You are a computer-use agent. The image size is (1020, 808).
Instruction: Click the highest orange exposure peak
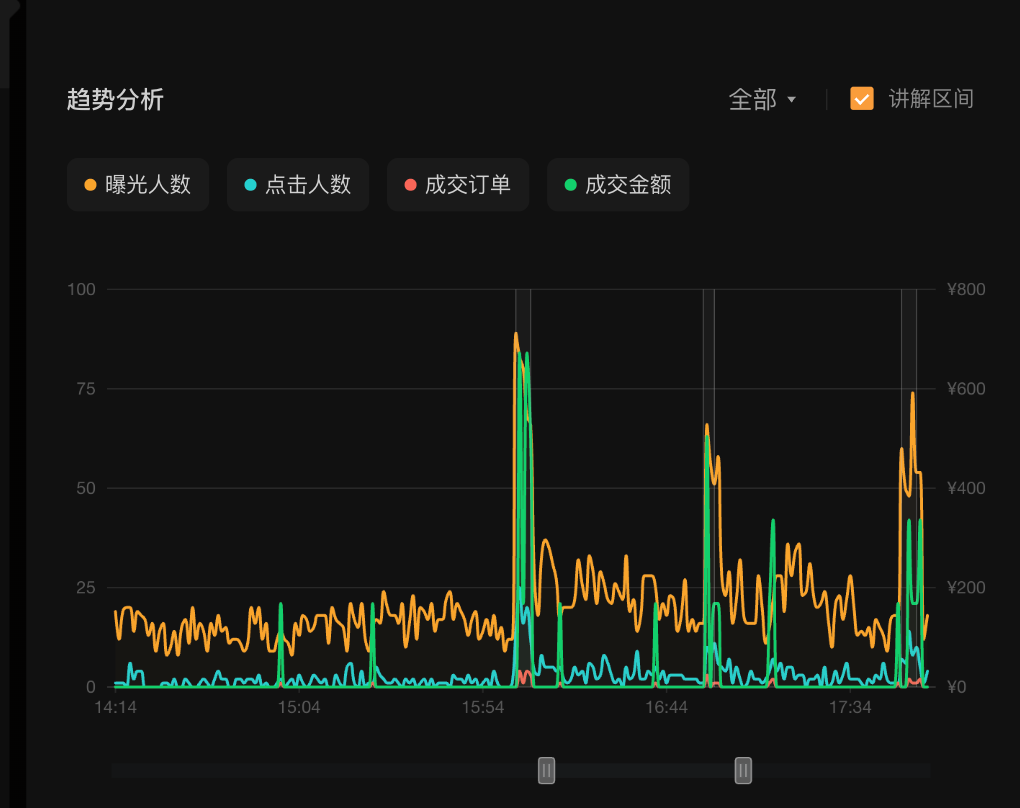[x=516, y=335]
